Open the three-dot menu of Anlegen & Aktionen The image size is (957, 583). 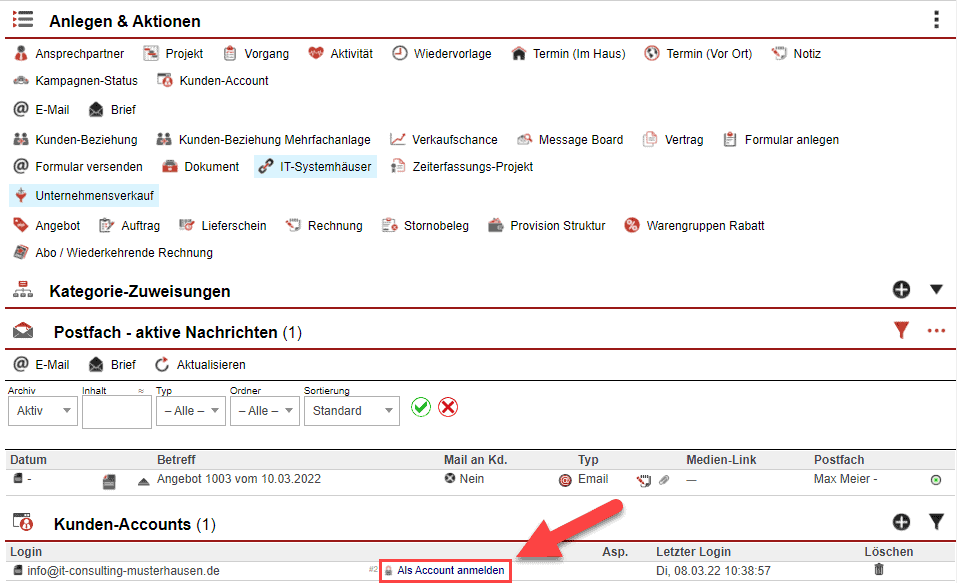point(936,20)
